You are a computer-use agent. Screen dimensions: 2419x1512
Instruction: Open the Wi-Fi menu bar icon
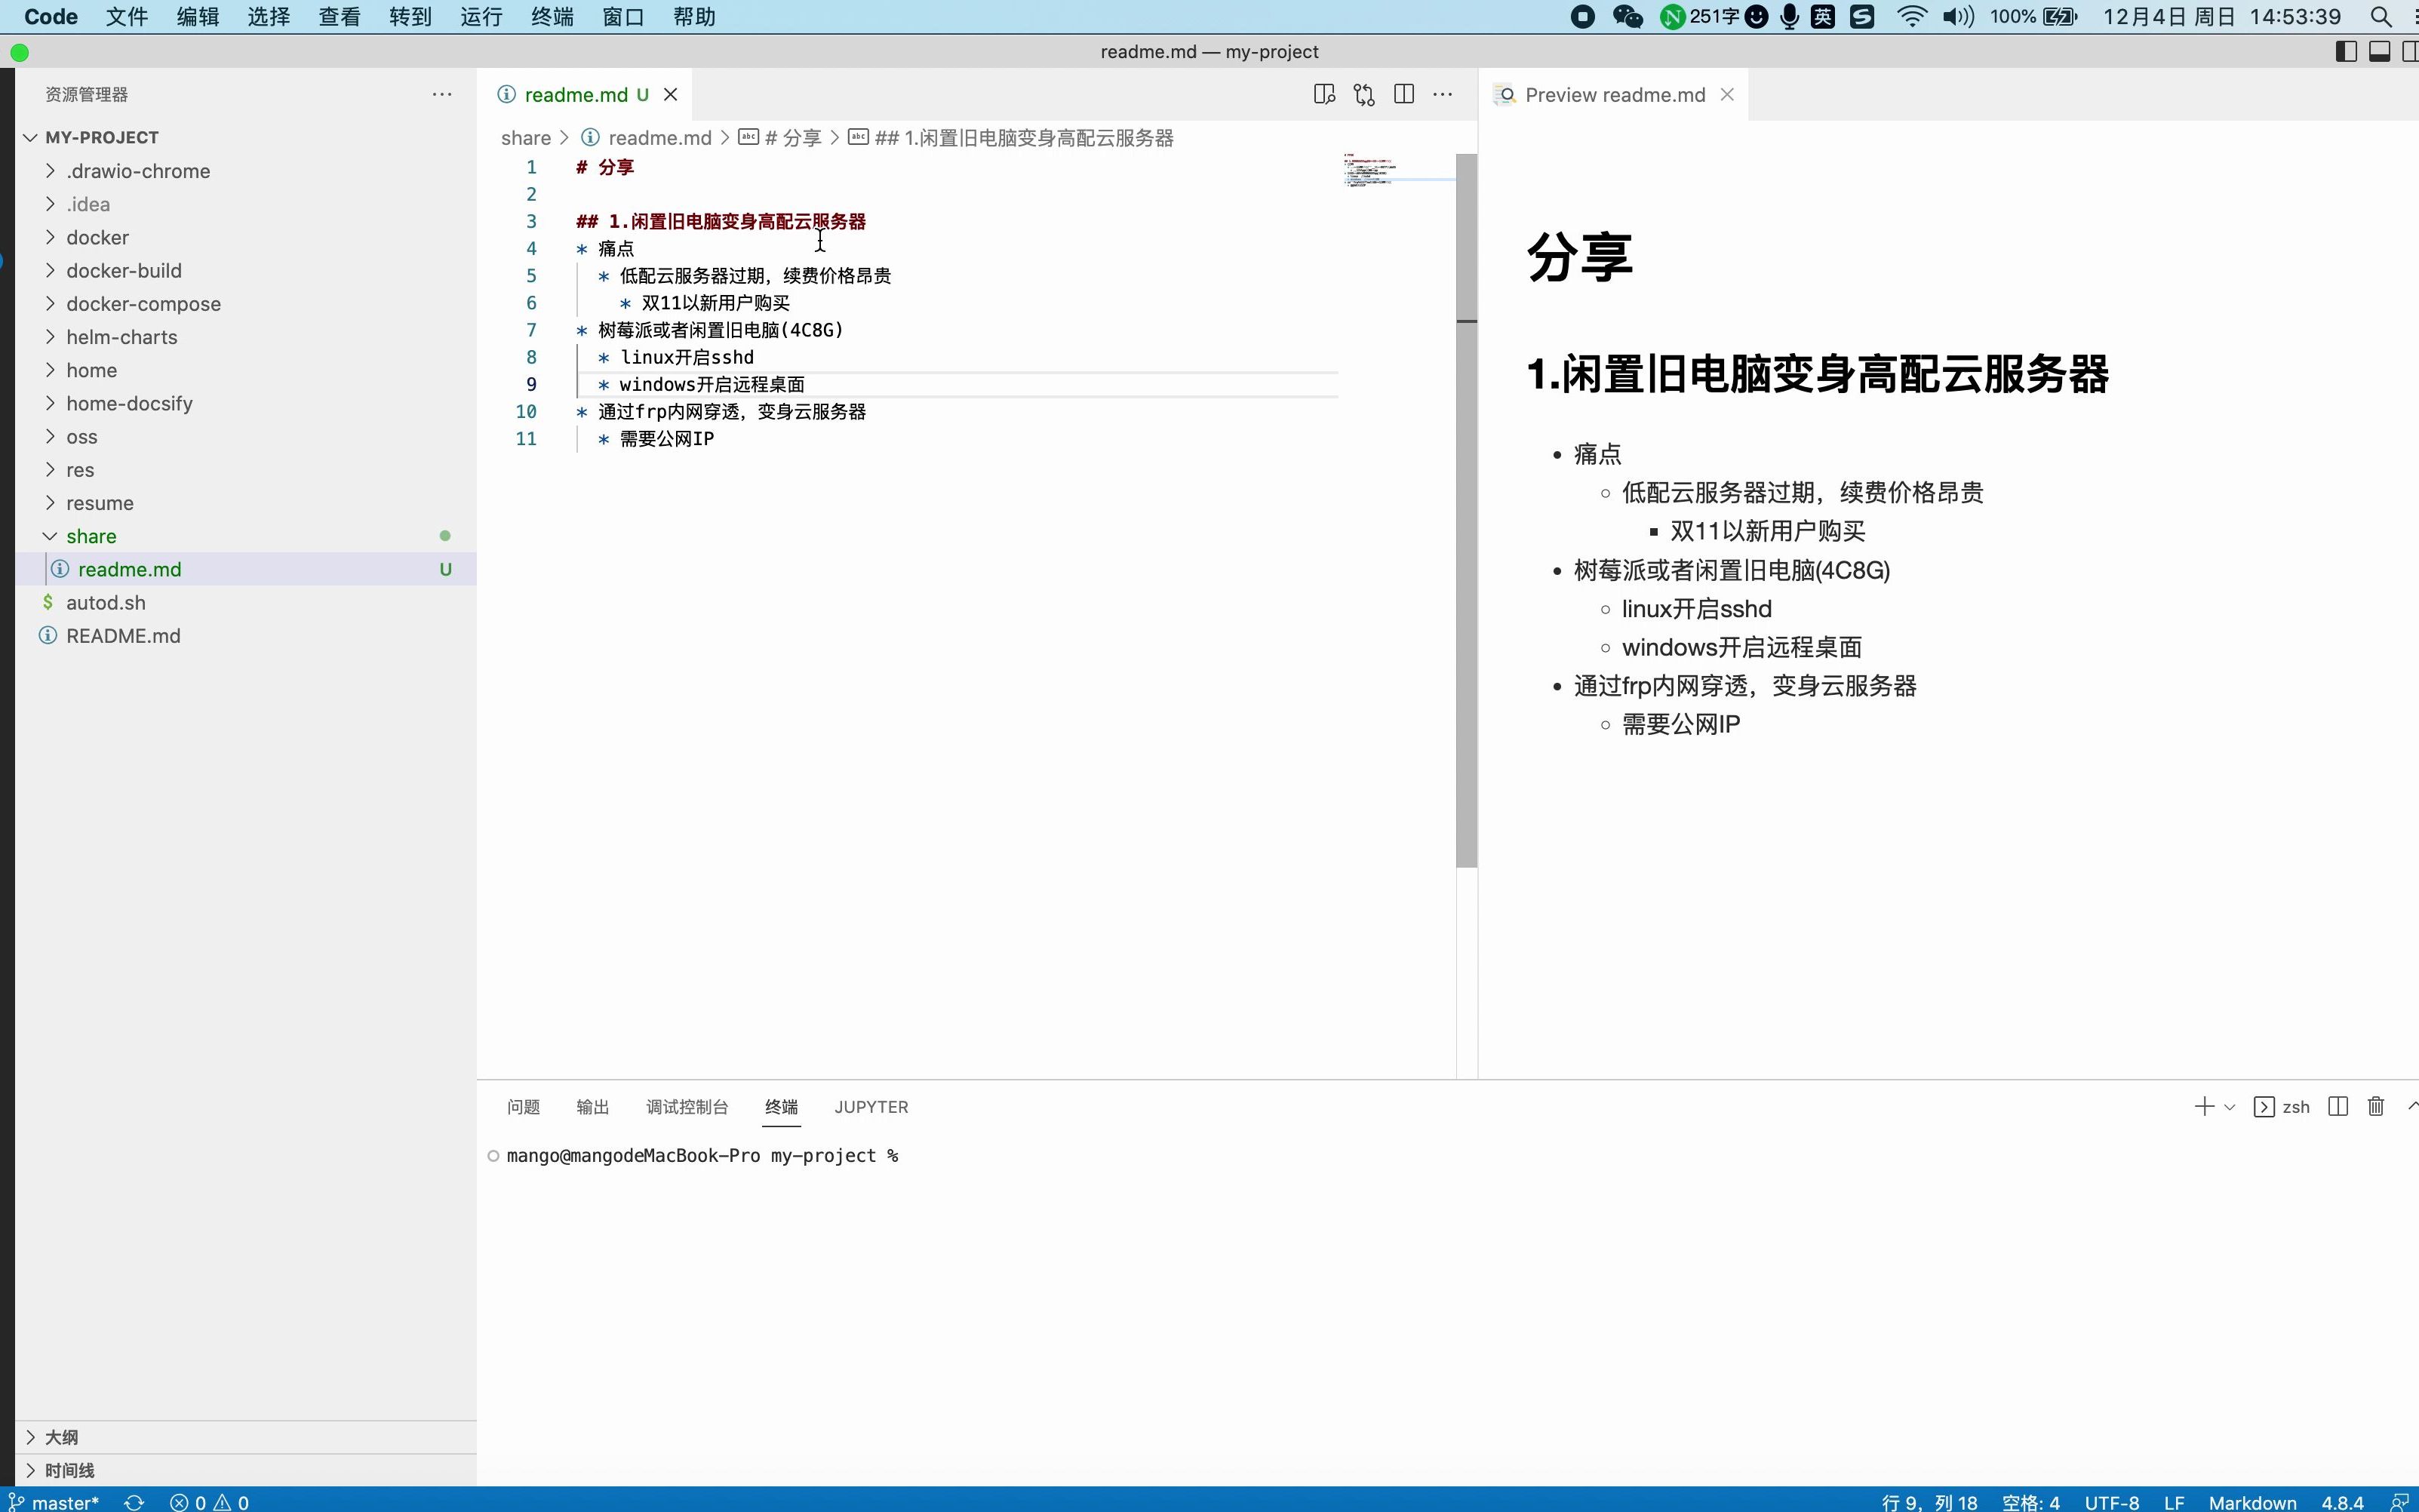coord(1912,17)
